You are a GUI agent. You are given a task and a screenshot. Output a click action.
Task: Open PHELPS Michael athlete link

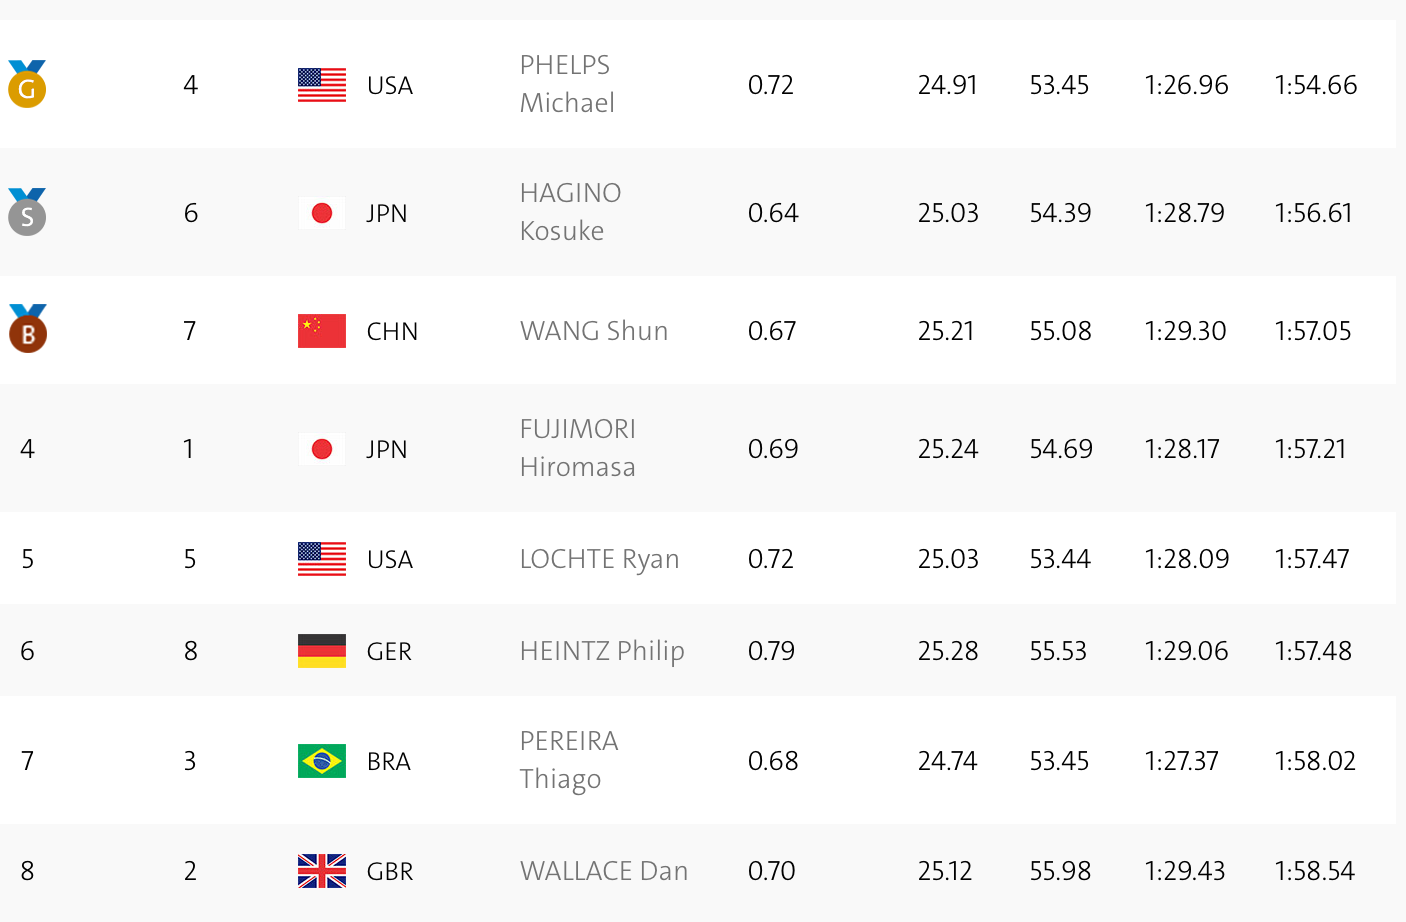[567, 84]
